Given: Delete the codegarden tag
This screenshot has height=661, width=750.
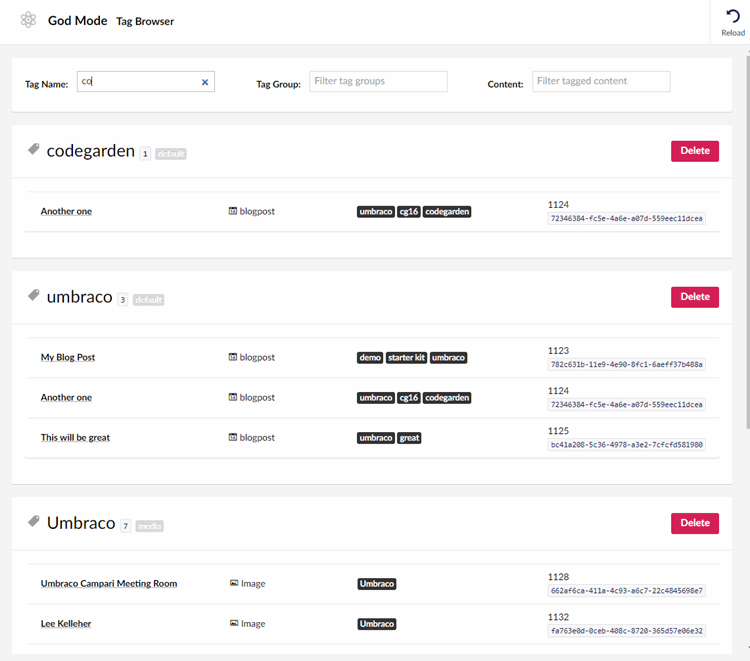Looking at the screenshot, I should (695, 151).
